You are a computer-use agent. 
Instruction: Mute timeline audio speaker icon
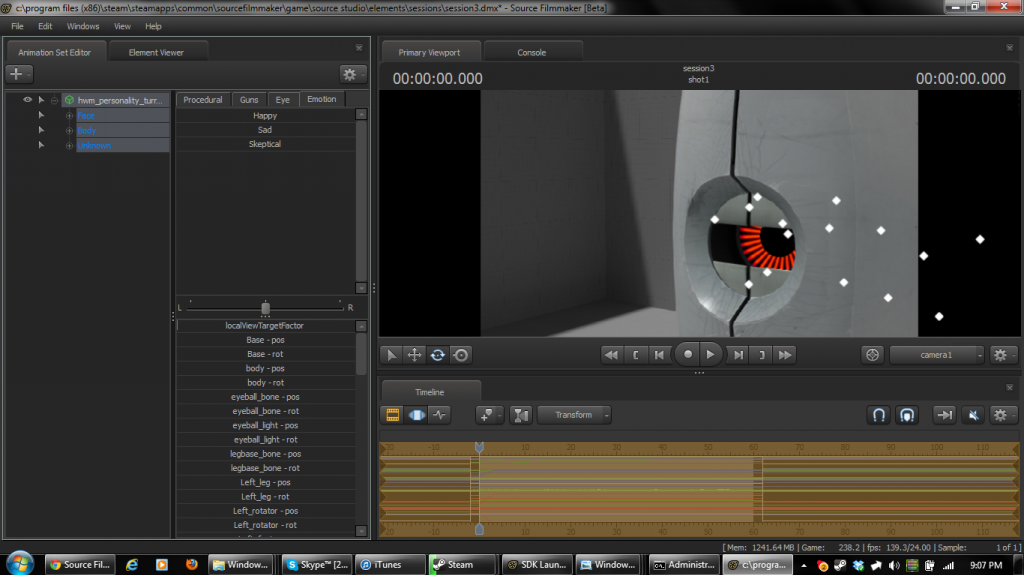point(973,415)
